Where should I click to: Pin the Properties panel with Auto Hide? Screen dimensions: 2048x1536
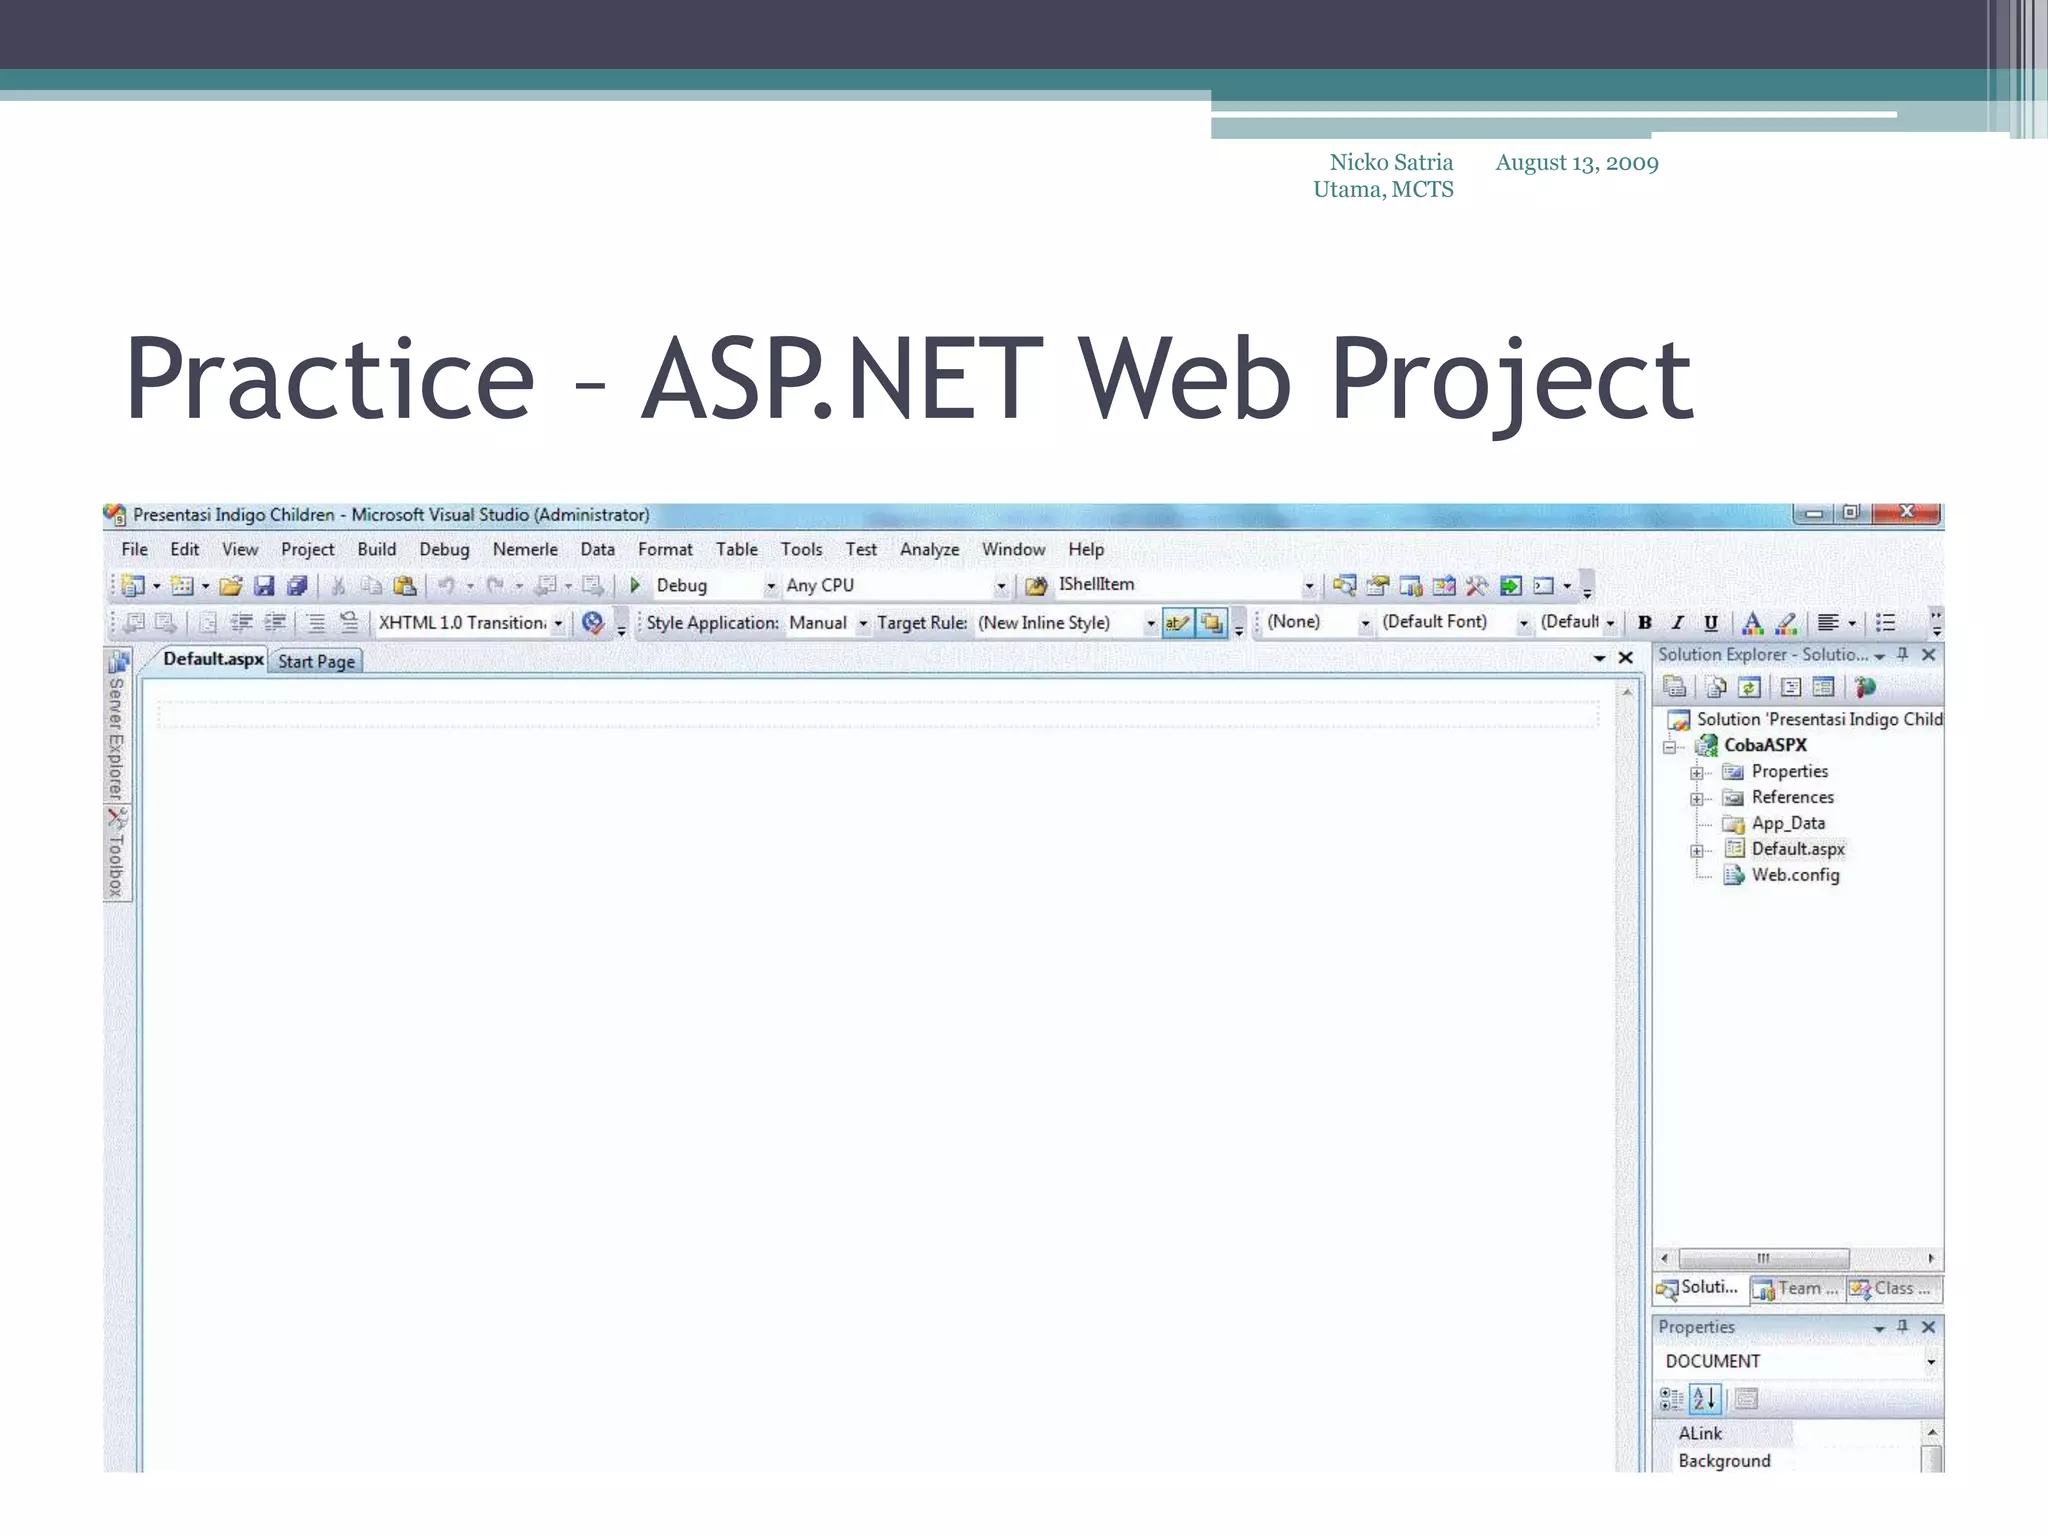pos(1903,1326)
